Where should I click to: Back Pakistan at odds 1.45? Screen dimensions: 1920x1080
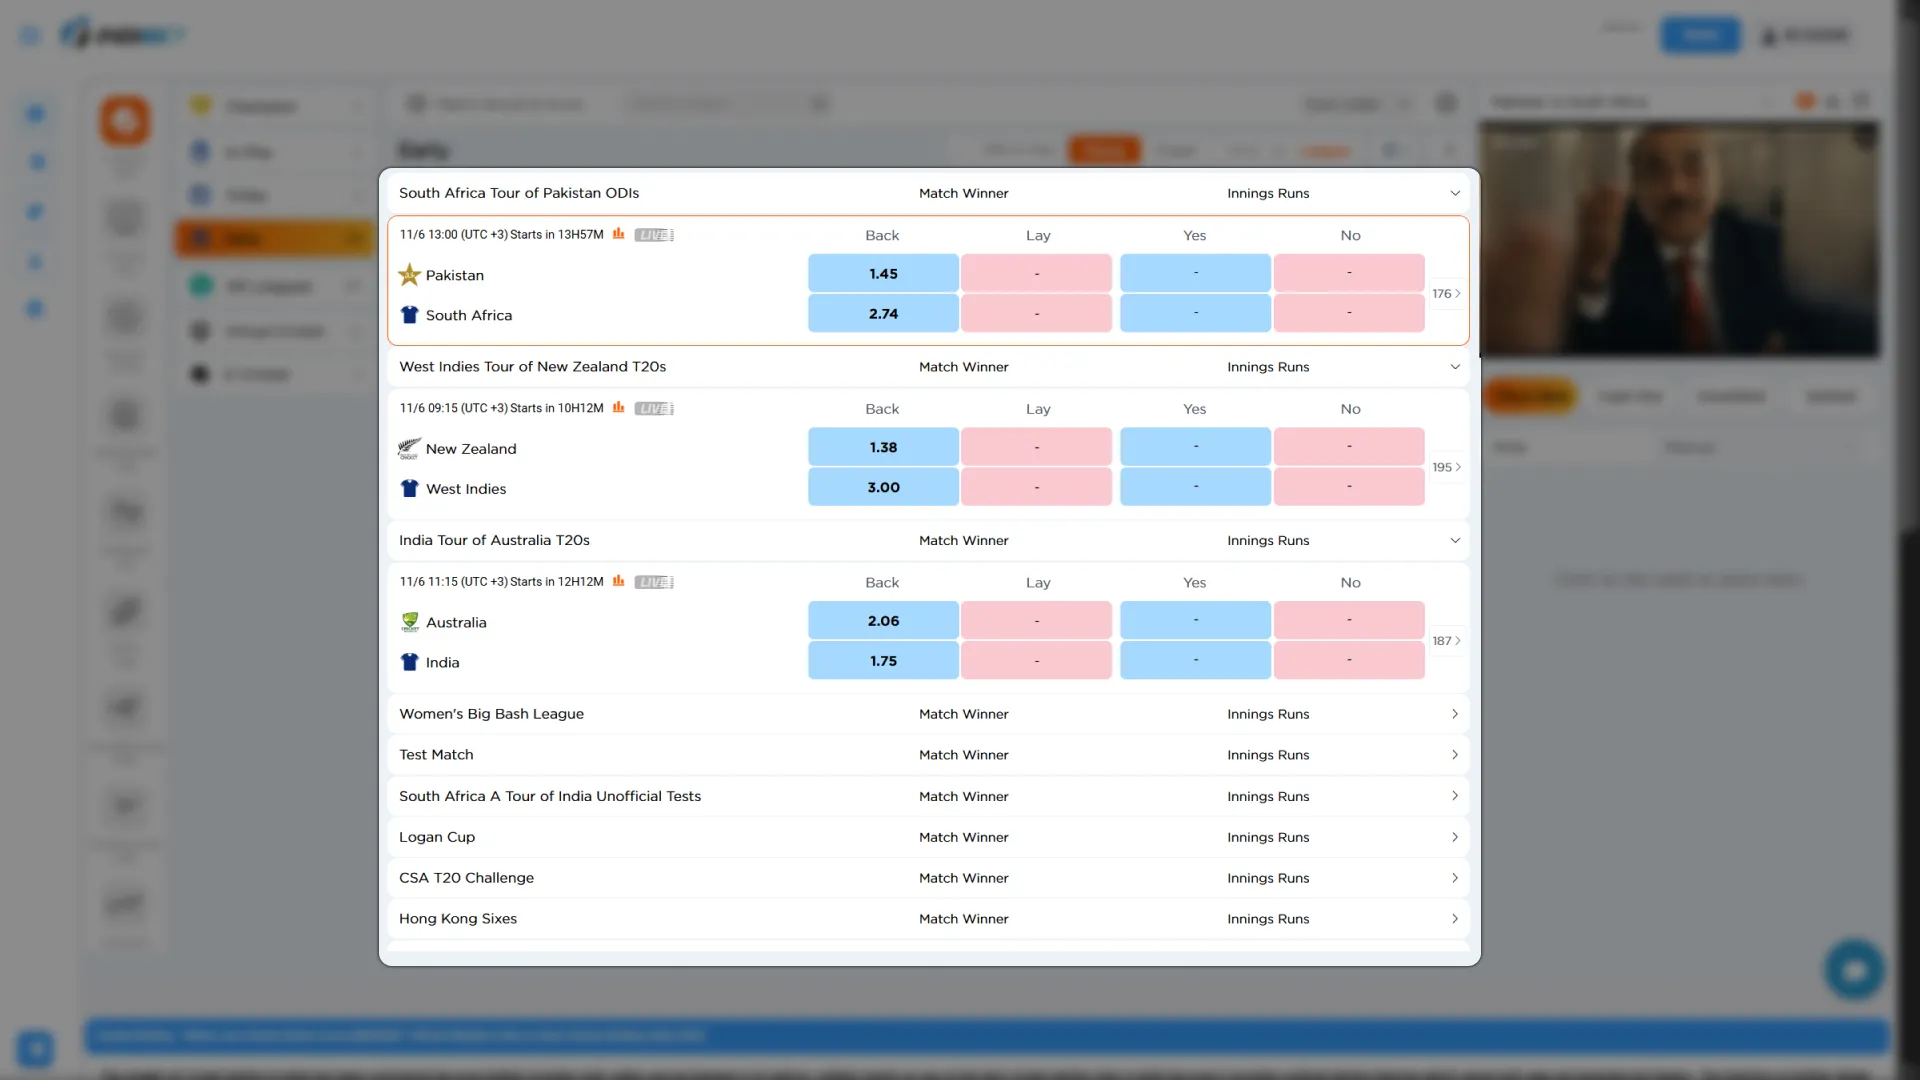(883, 274)
